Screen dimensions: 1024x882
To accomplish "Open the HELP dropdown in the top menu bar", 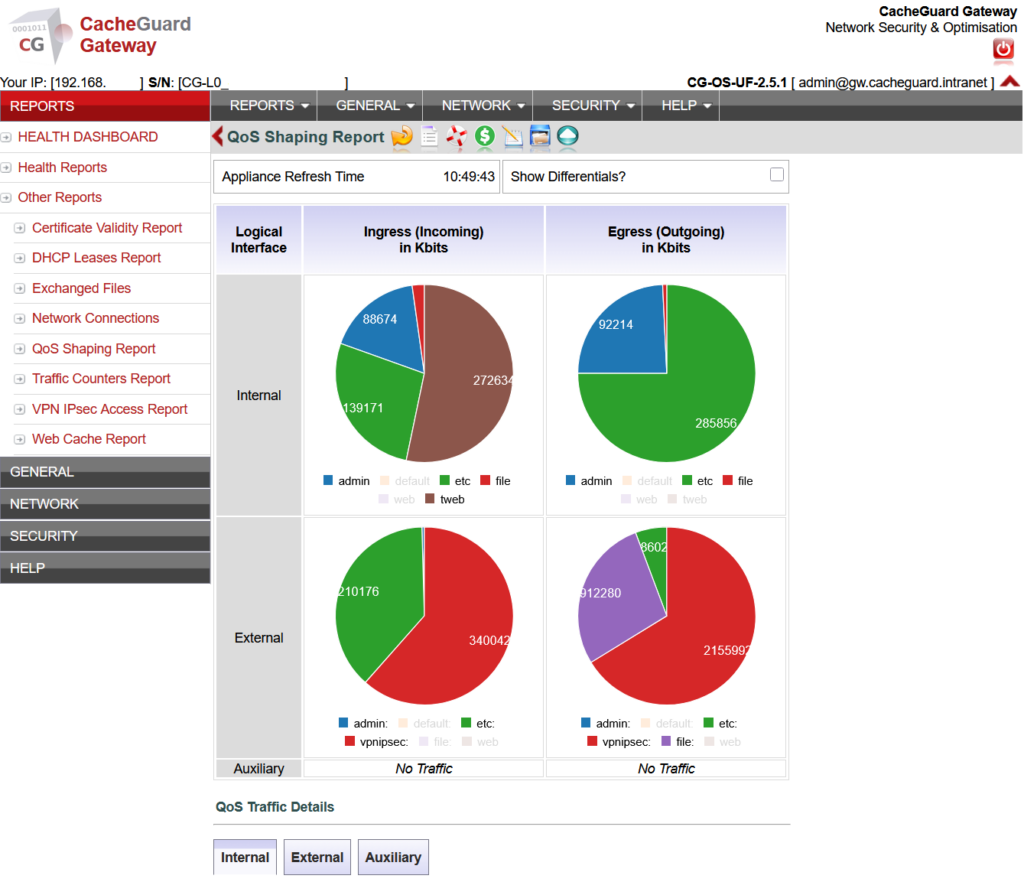I will pyautogui.click(x=686, y=106).
